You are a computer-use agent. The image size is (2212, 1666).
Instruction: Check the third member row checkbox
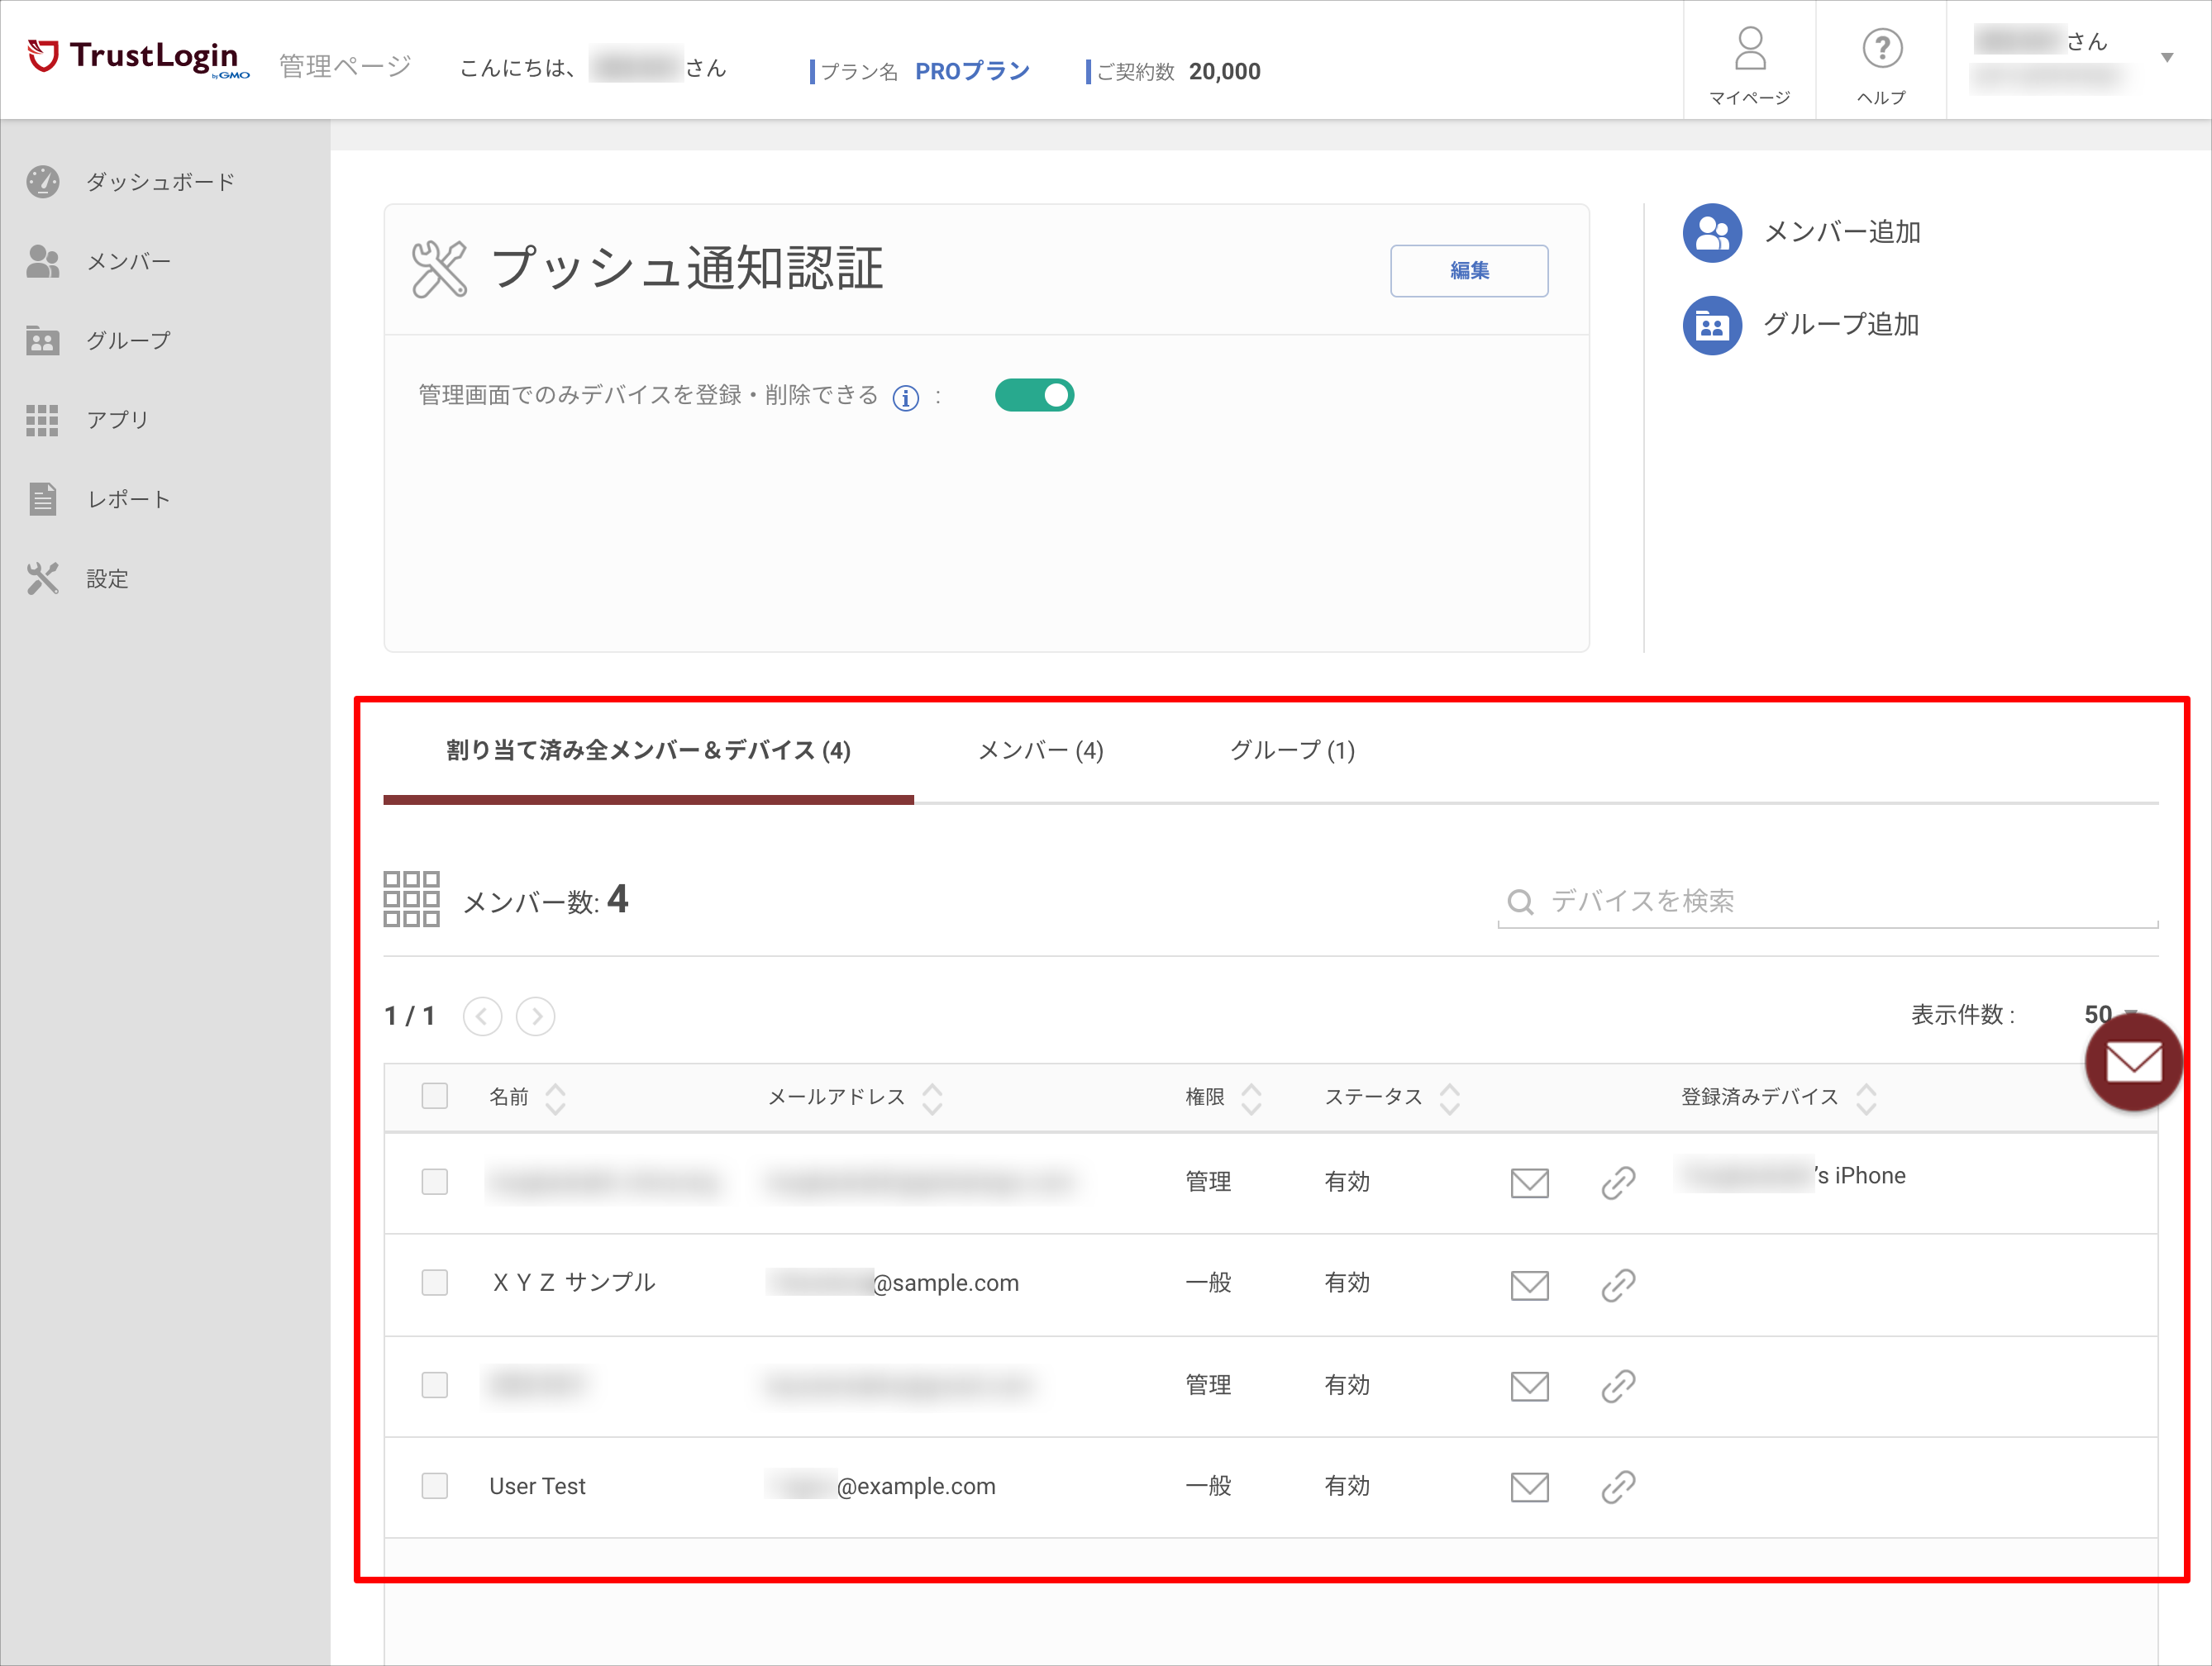[x=434, y=1385]
